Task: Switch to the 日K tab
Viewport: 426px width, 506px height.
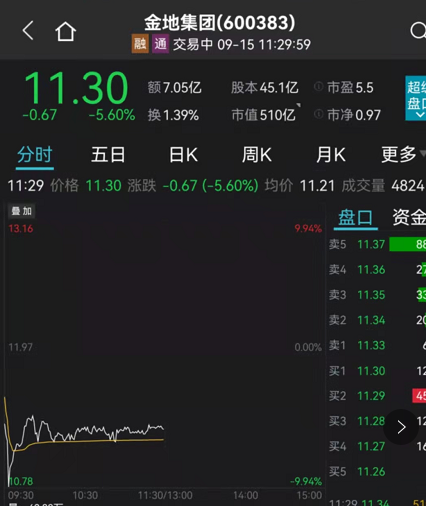Action: tap(183, 155)
